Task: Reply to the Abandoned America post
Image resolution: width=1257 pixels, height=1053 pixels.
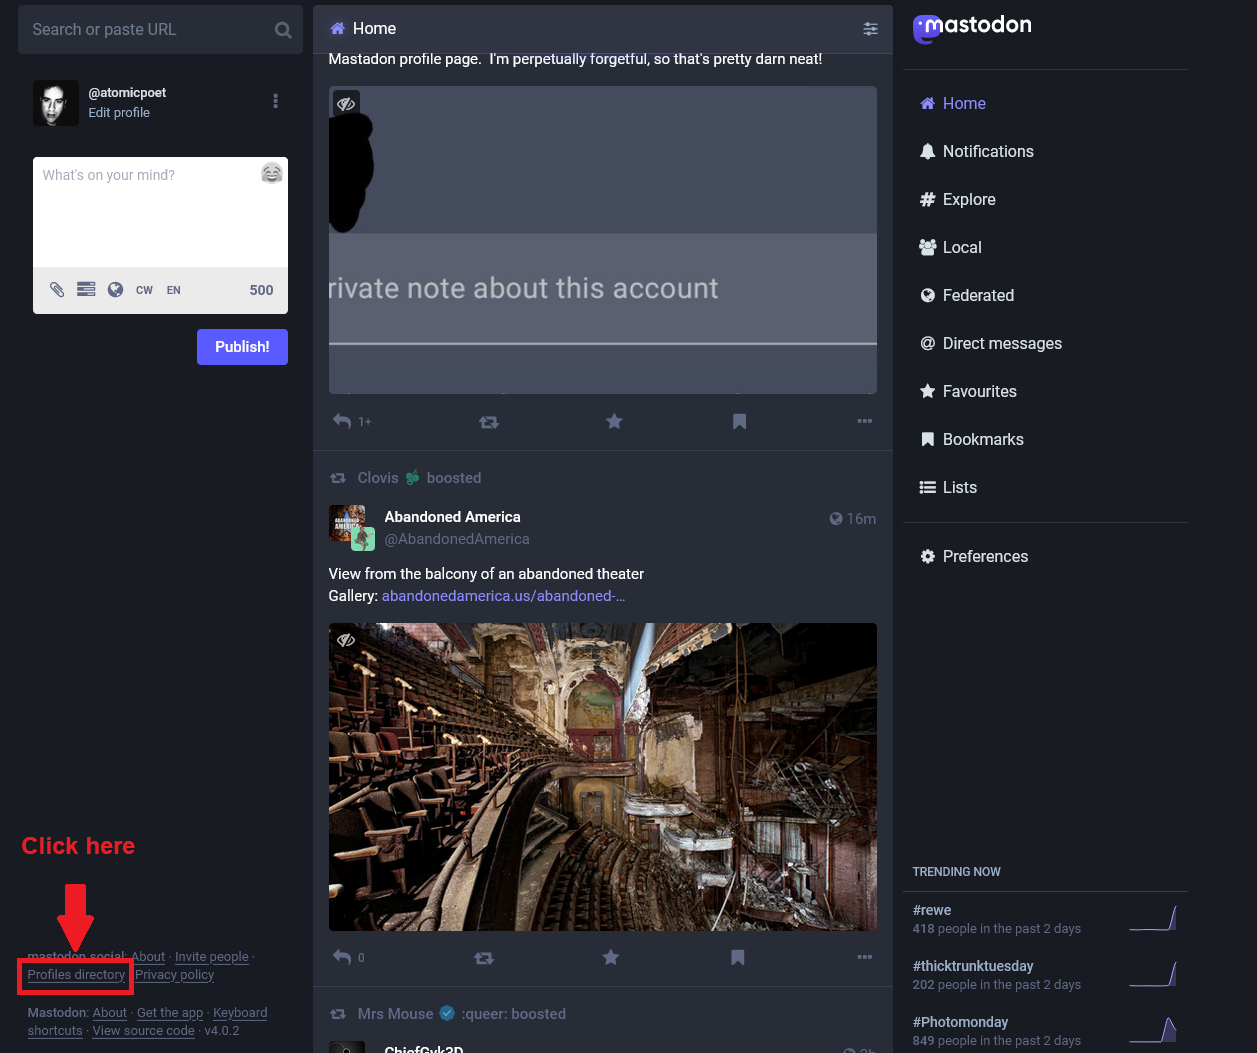Action: [342, 958]
